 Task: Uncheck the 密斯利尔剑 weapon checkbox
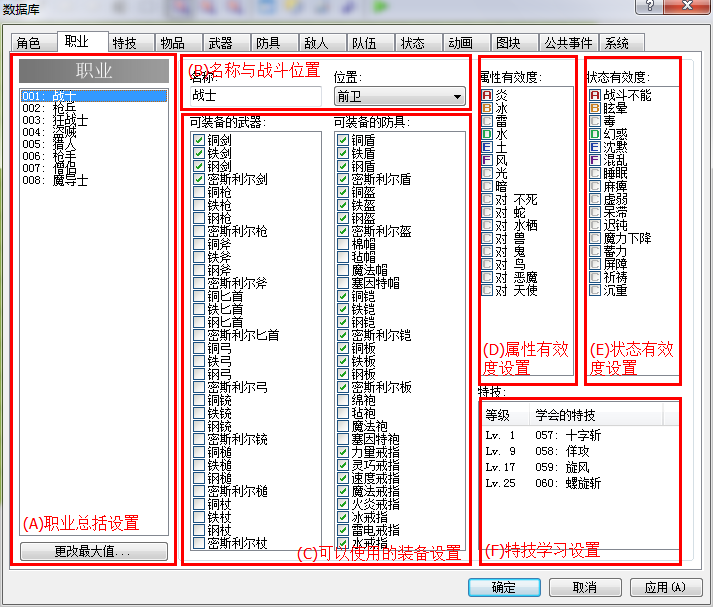[x=198, y=179]
